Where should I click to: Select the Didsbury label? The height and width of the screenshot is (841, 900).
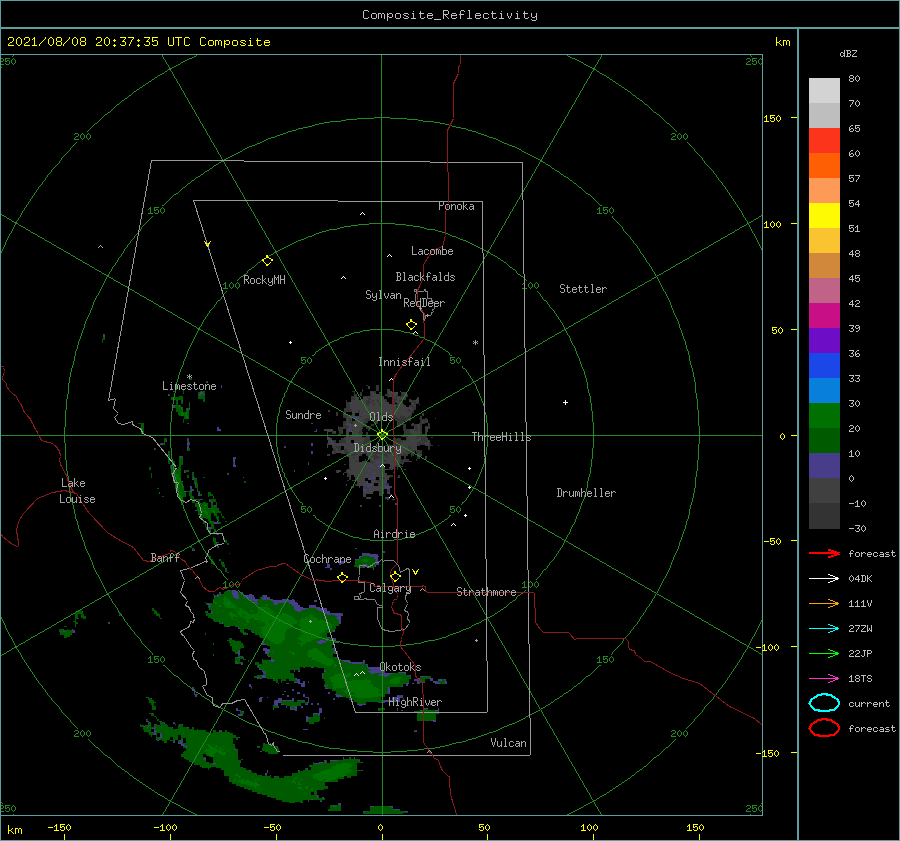[377, 448]
